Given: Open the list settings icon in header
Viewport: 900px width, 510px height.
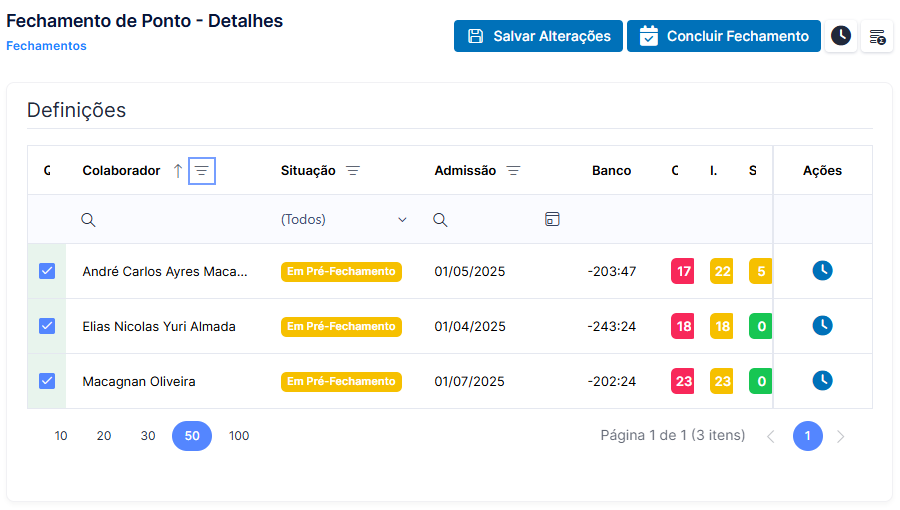Looking at the screenshot, I should 877,36.
